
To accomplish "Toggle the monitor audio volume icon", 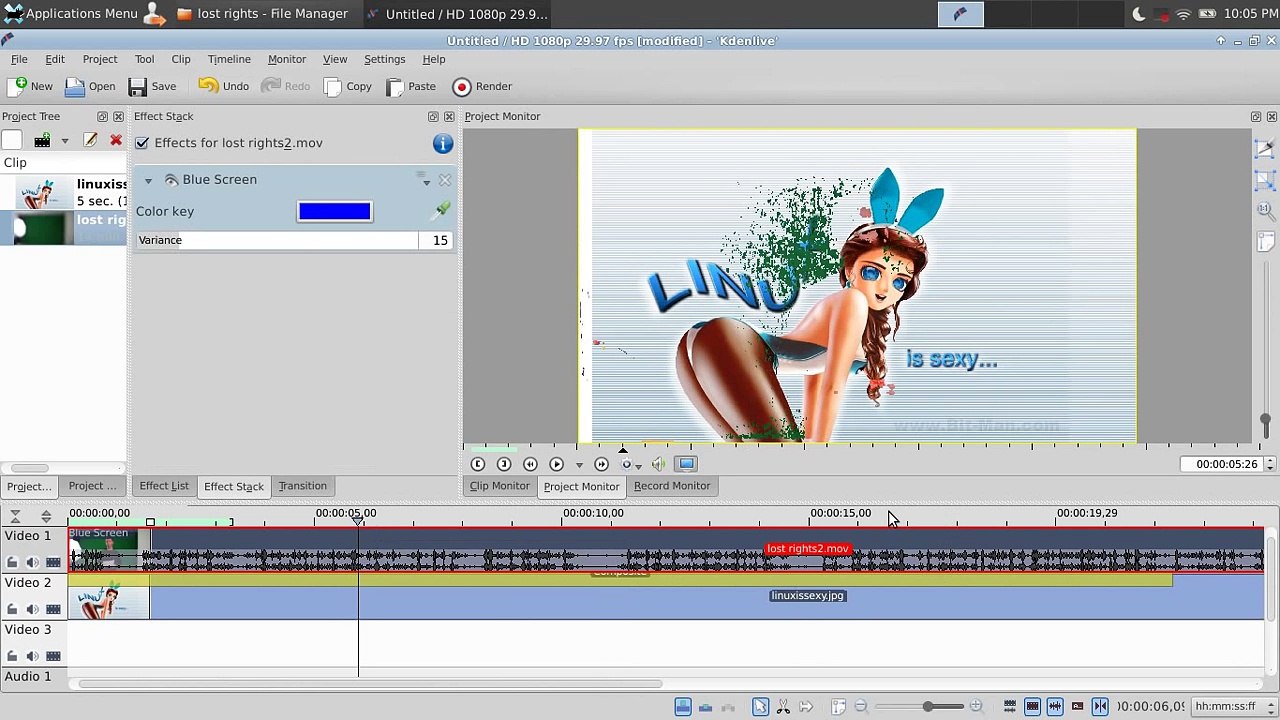I will [x=658, y=464].
